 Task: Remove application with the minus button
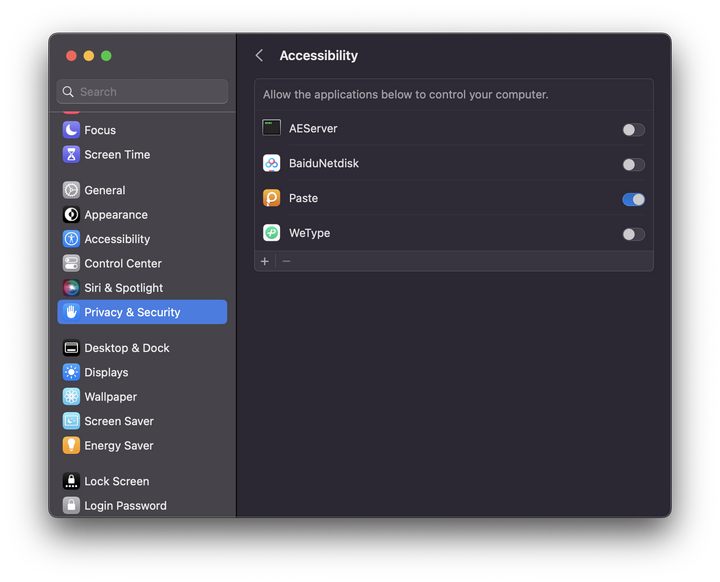click(287, 261)
